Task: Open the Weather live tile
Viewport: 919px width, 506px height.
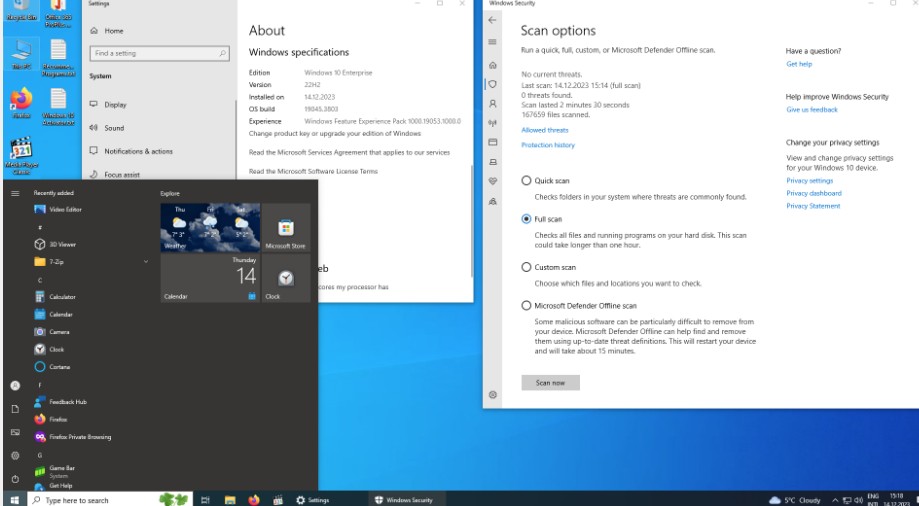Action: (210, 227)
